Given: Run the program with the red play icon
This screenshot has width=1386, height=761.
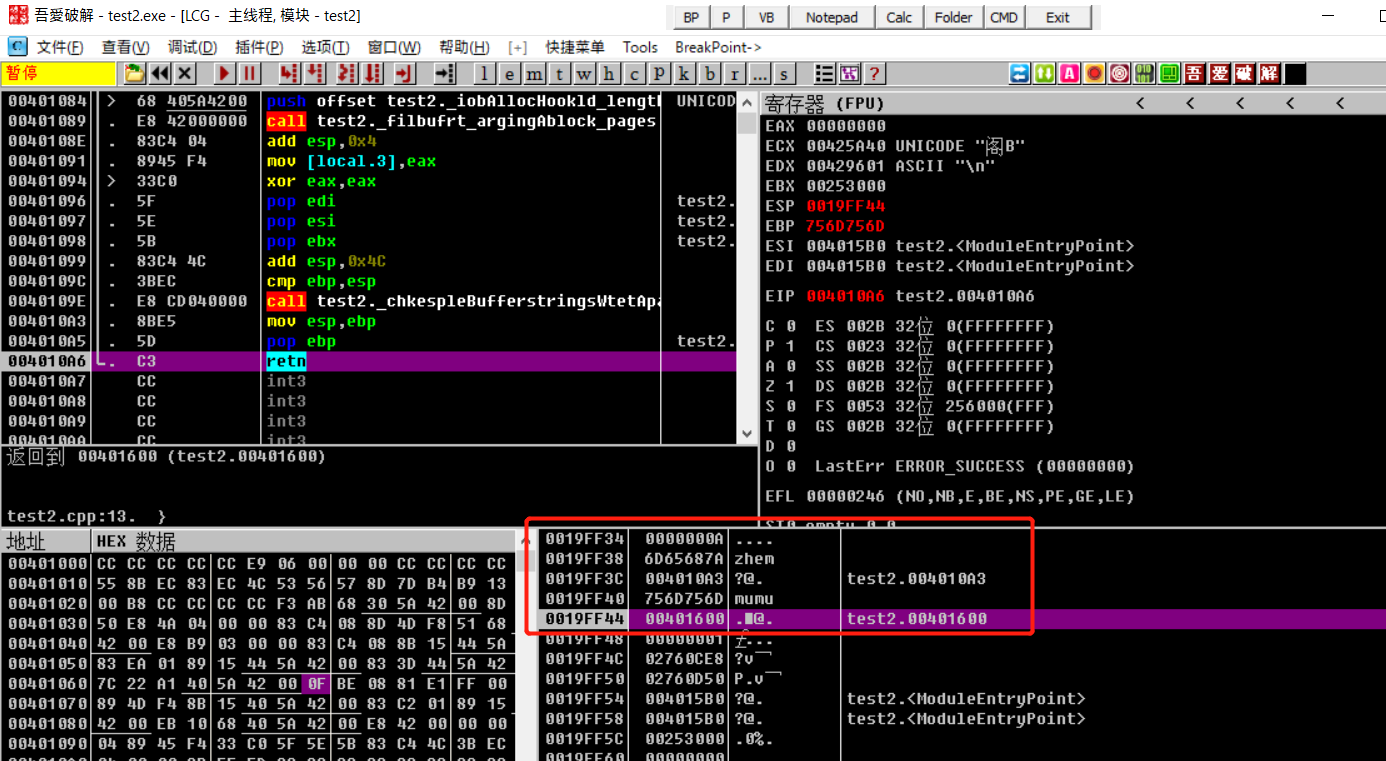Looking at the screenshot, I should tap(224, 74).
